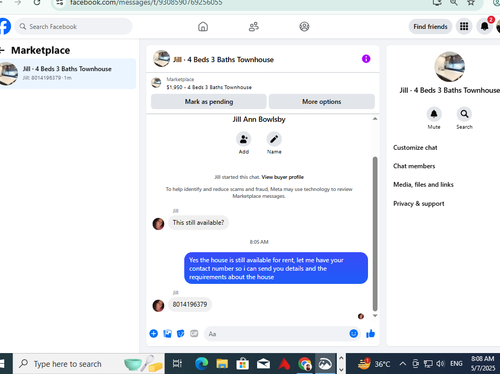500x374 pixels.
Task: Click the More options button
Action: 322,102
